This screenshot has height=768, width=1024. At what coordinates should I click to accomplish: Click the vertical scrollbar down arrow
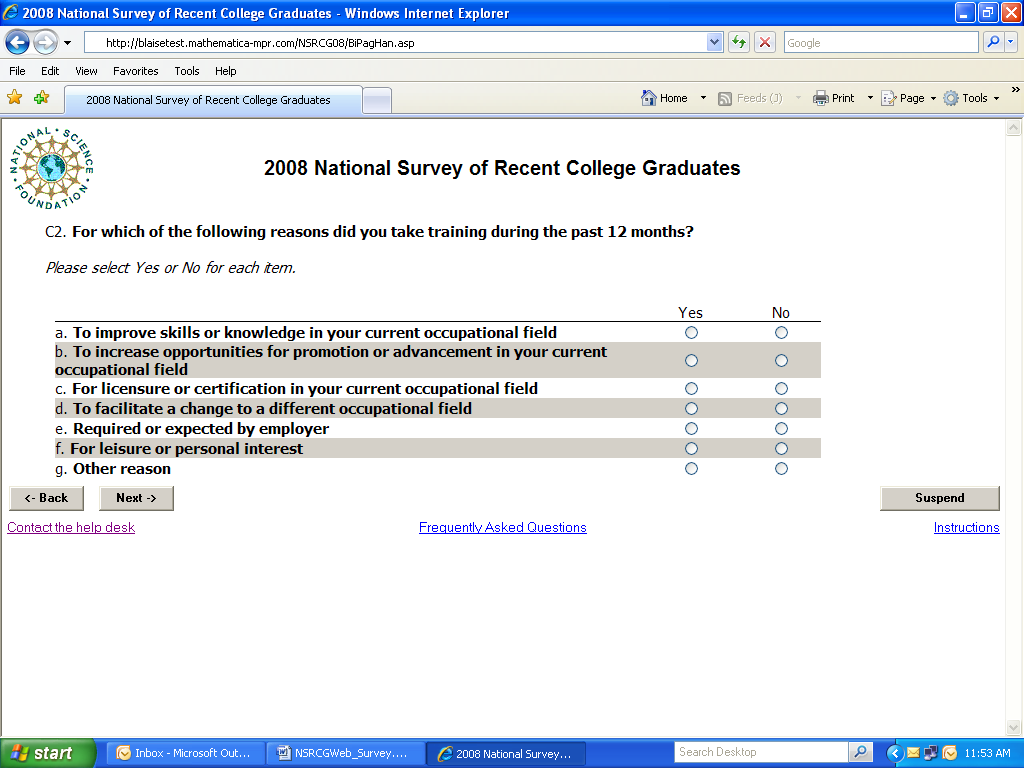tap(1015, 728)
